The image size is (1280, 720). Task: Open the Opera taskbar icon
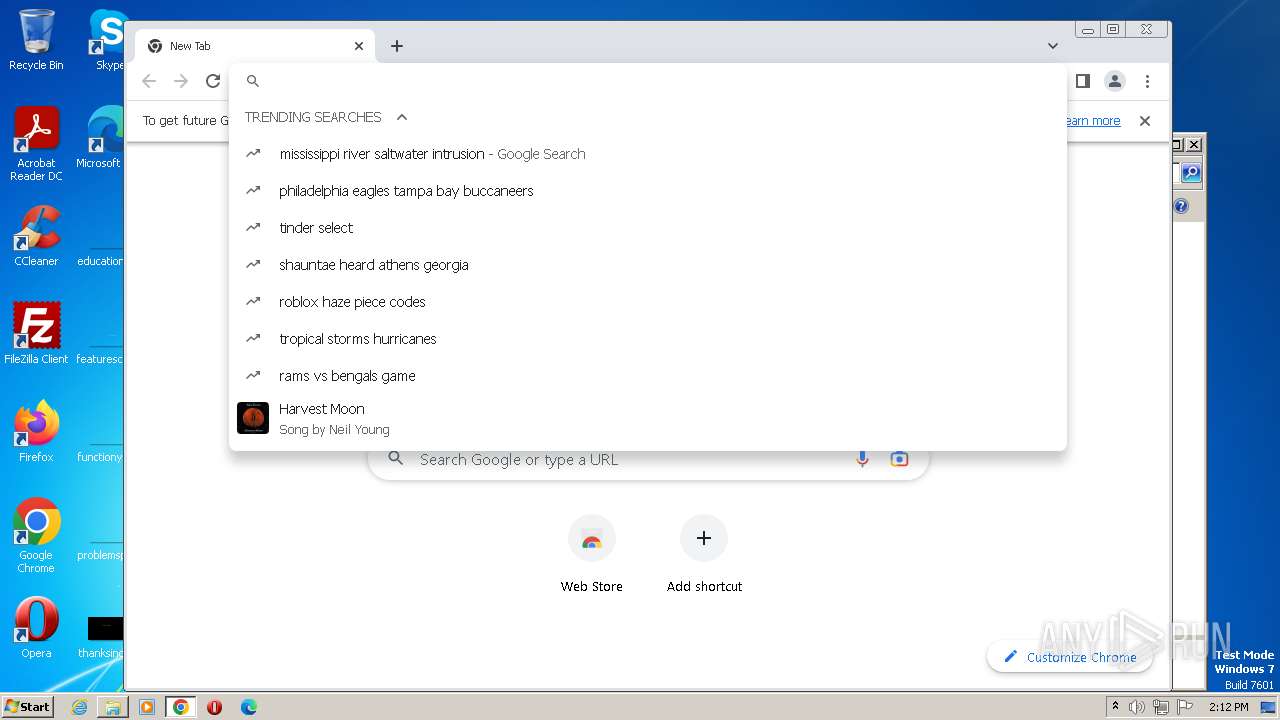pos(214,707)
